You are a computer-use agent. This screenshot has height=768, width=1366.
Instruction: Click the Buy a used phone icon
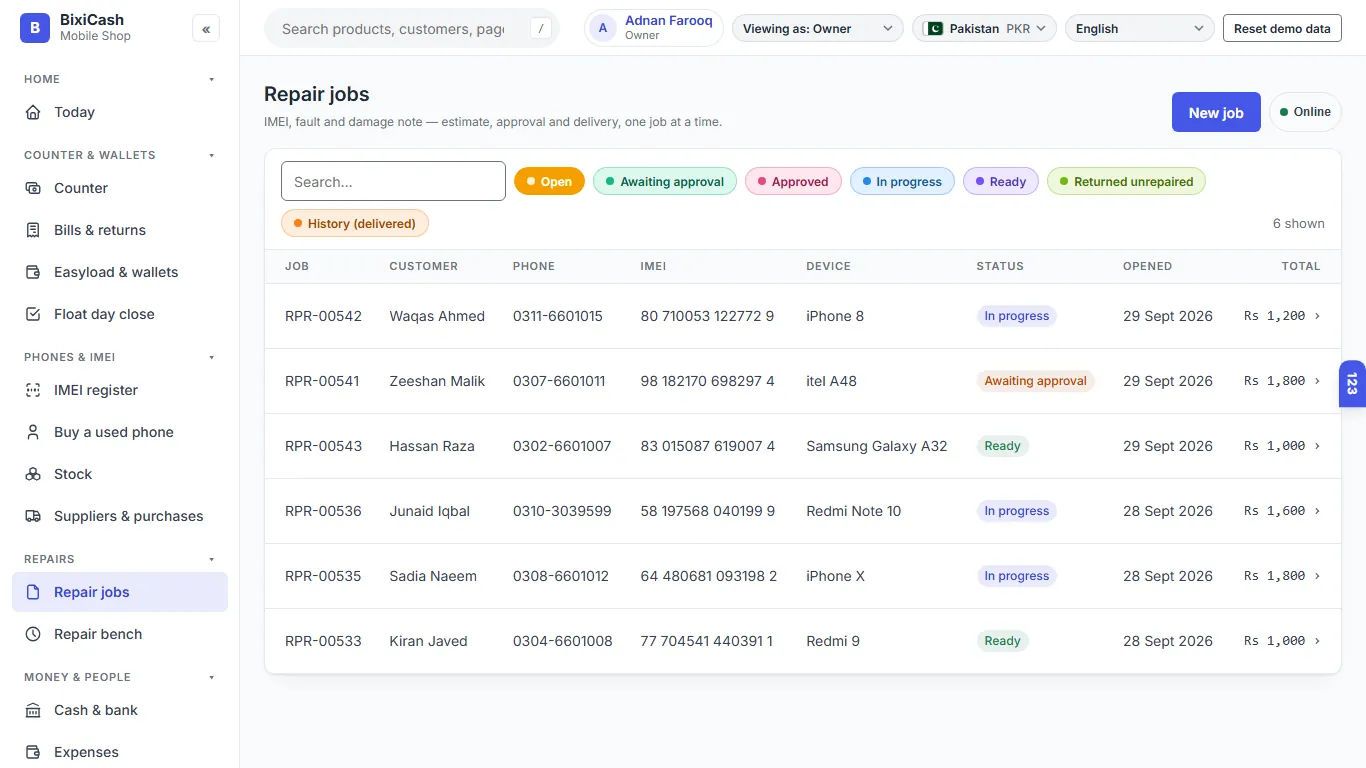pyautogui.click(x=33, y=432)
